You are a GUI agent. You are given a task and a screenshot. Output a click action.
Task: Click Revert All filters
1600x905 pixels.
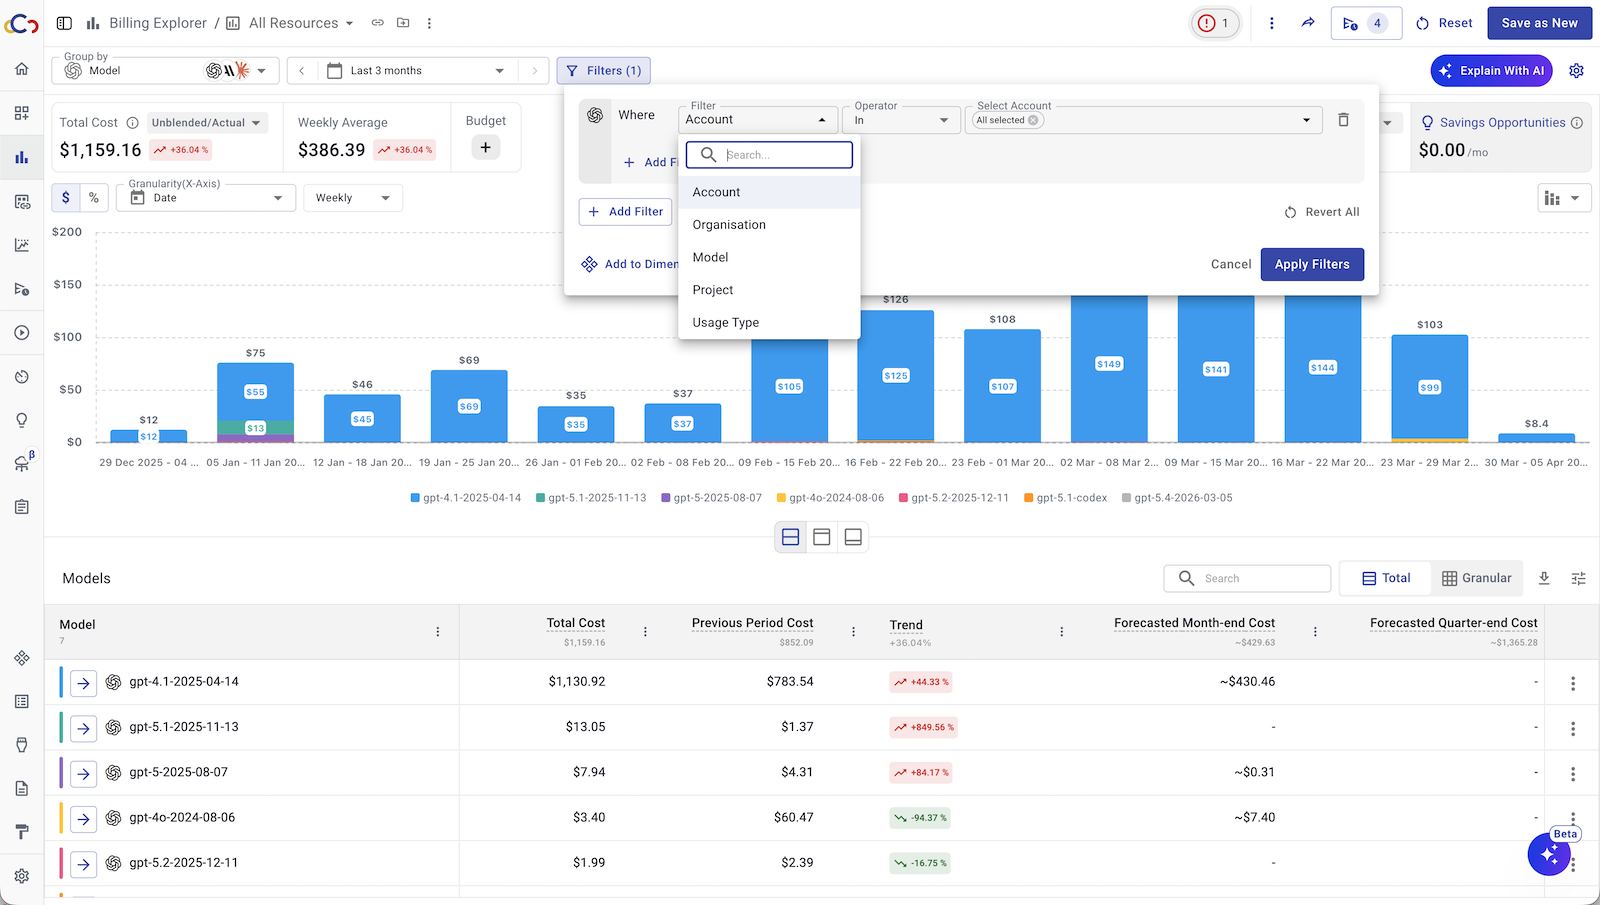coord(1322,212)
